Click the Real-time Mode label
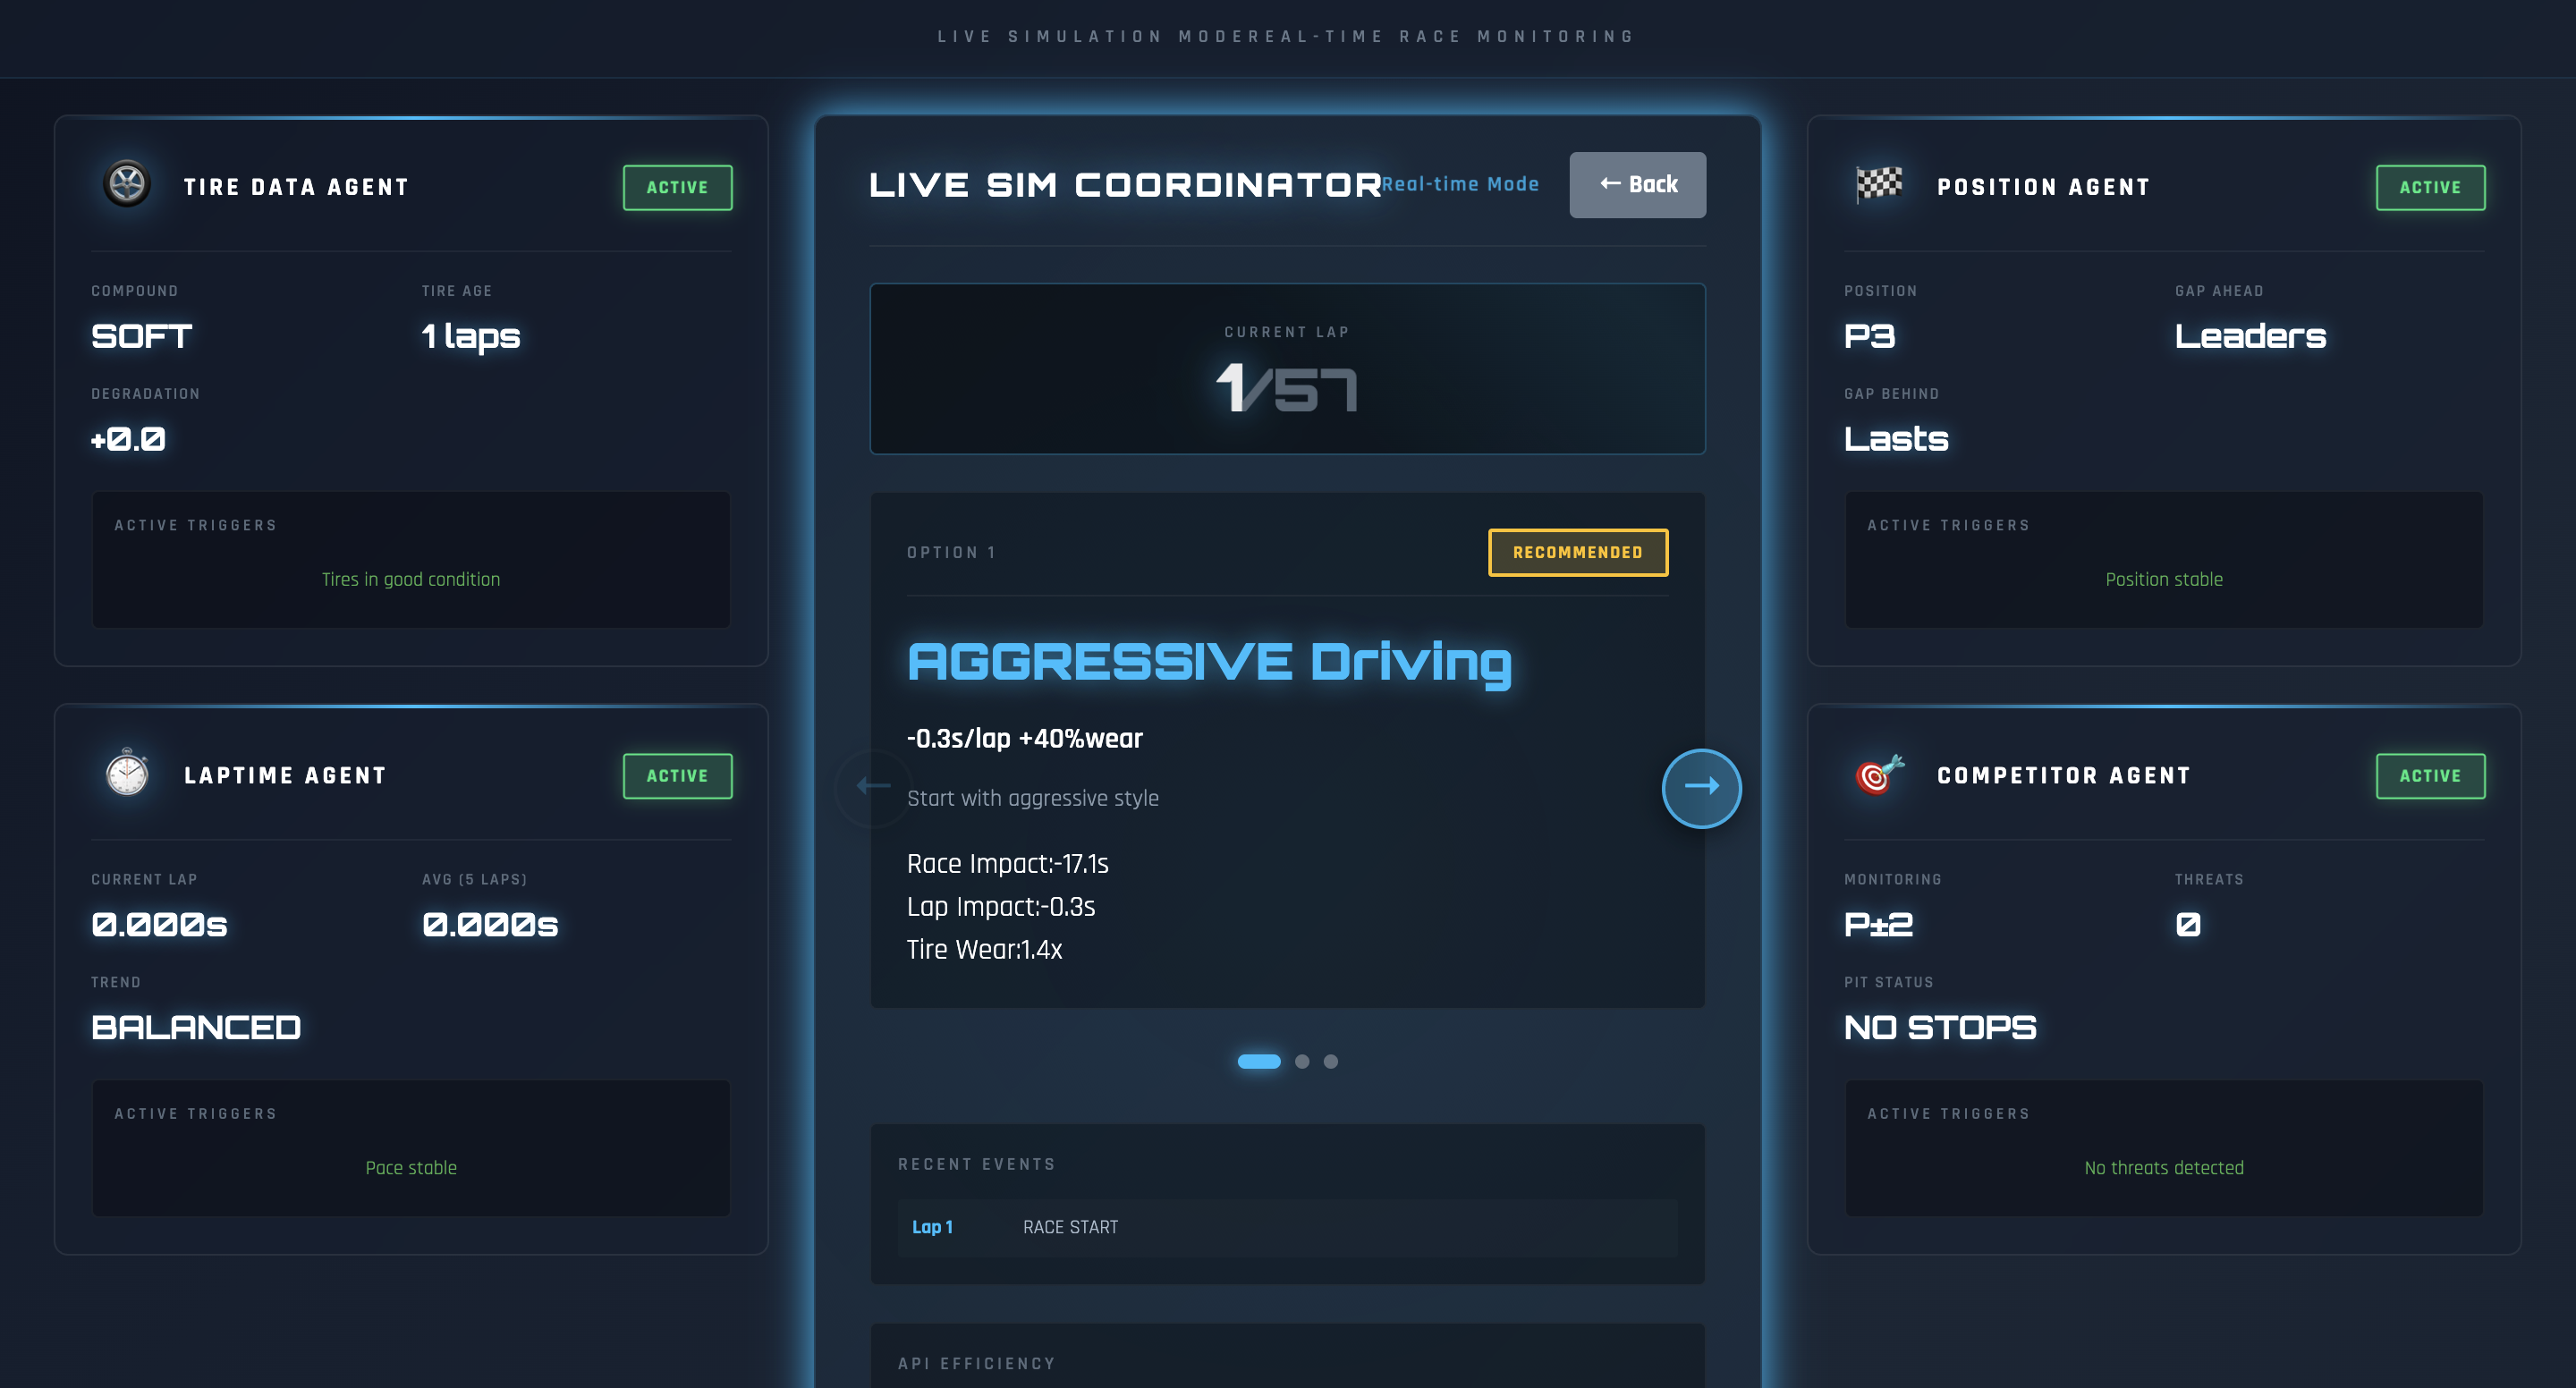2576x1388 pixels. (x=1460, y=184)
